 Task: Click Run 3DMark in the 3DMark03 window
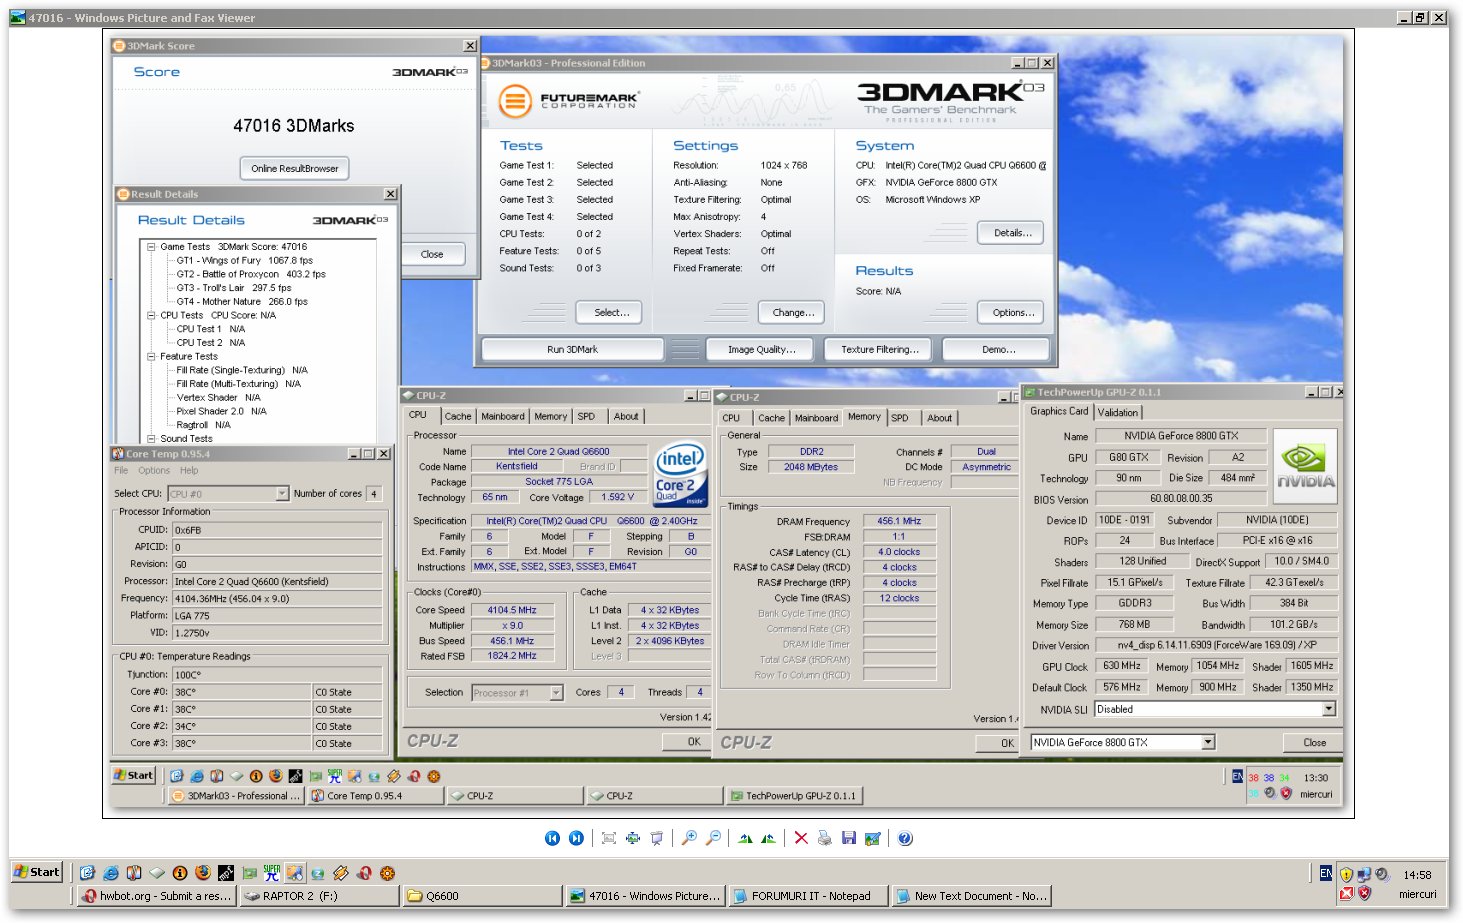(x=572, y=349)
